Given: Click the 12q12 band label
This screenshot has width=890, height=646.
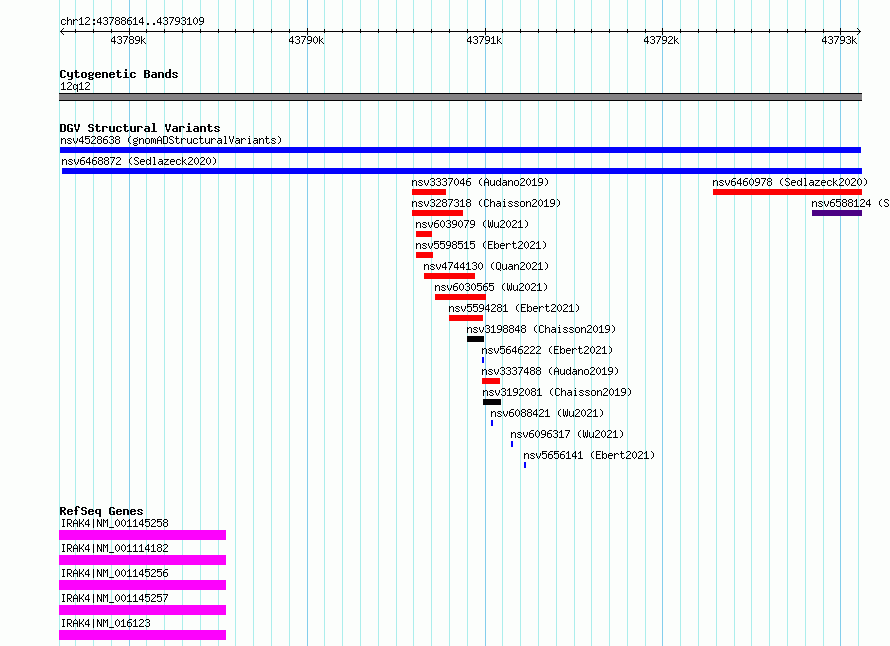Looking at the screenshot, I should coord(75,86).
